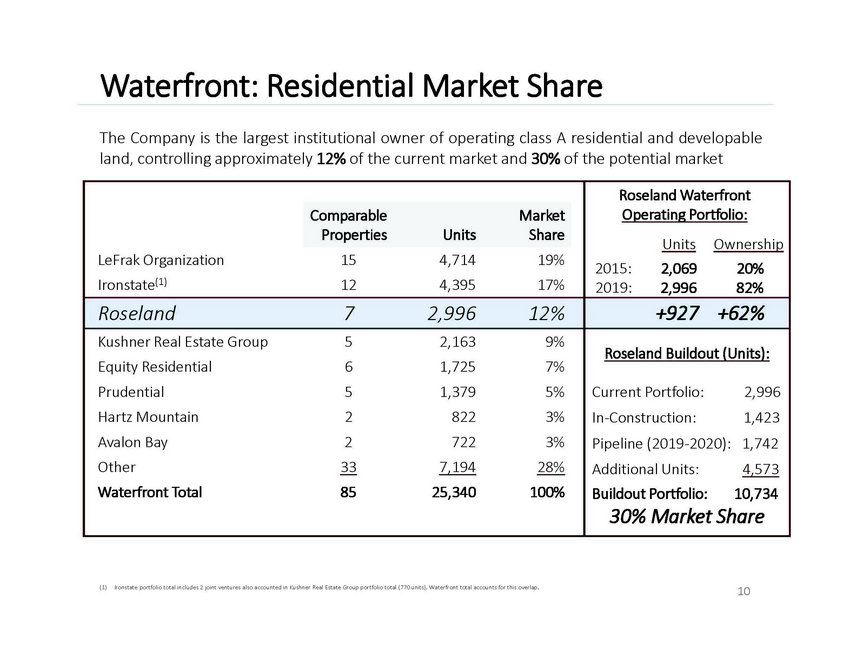Select Prudential's units value '1,379'
The width and height of the screenshot is (850, 657).
coord(457,392)
